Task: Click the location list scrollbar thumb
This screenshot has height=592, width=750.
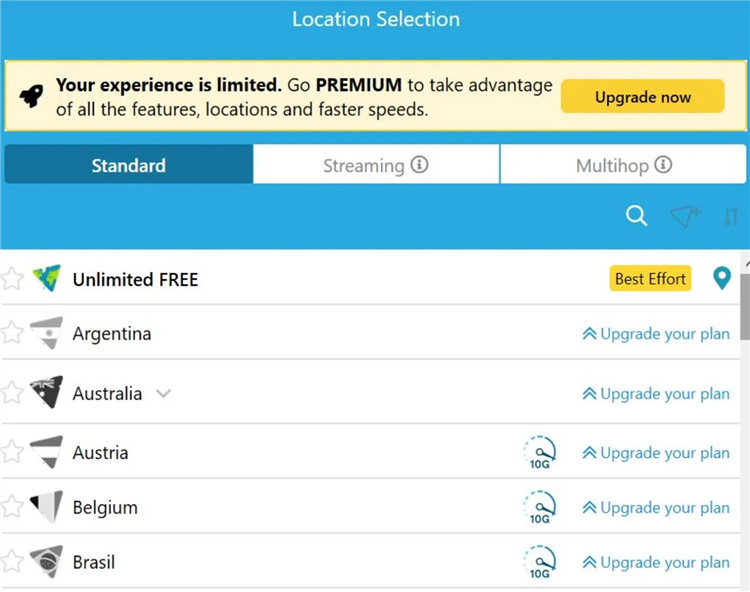Action: [x=745, y=307]
